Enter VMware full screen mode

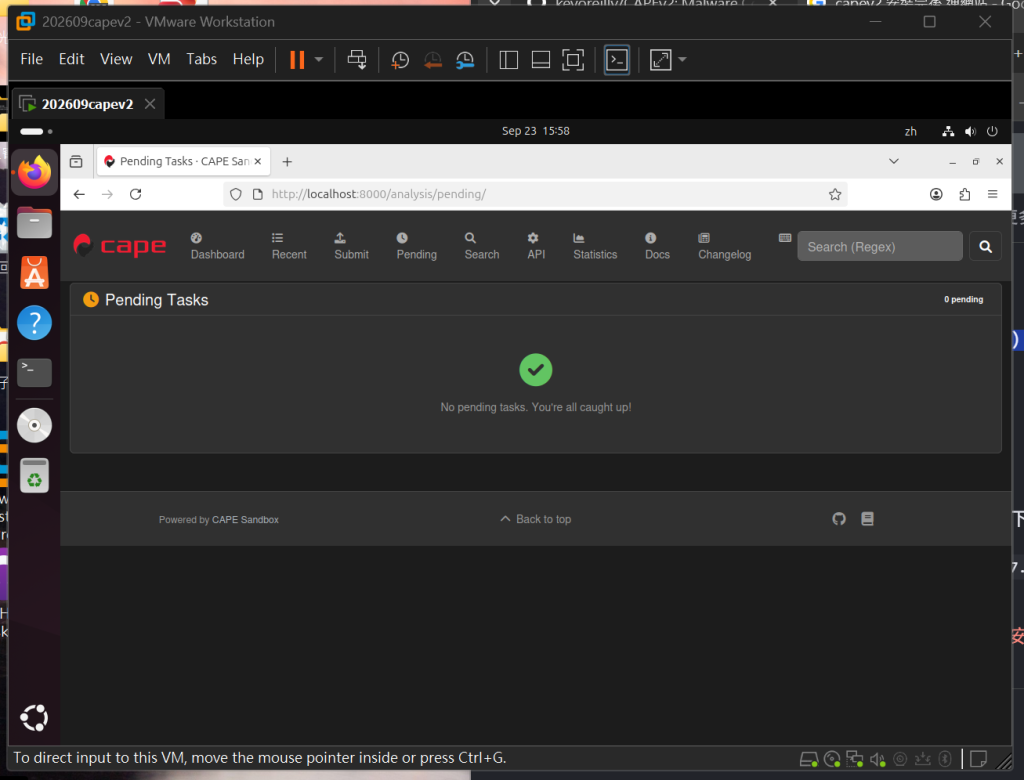(x=573, y=59)
